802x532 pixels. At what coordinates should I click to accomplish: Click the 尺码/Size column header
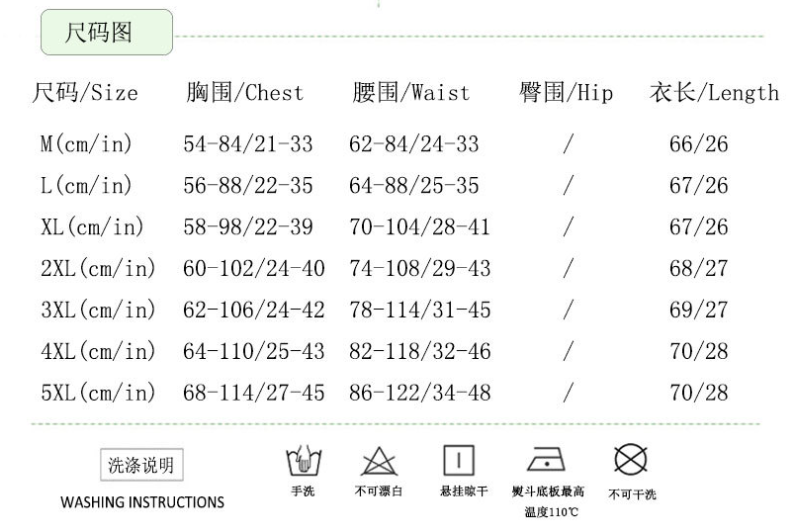click(x=86, y=93)
